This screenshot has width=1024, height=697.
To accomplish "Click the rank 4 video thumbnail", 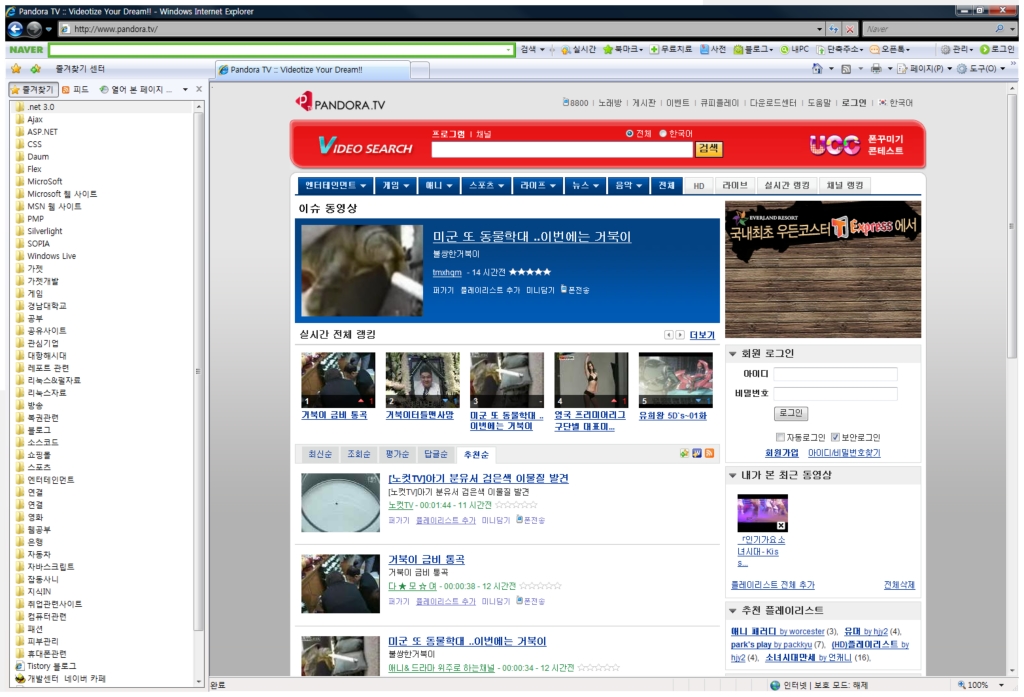I will pos(591,380).
